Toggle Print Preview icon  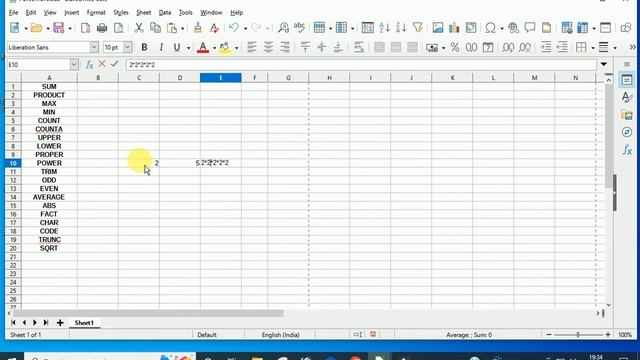click(119, 28)
